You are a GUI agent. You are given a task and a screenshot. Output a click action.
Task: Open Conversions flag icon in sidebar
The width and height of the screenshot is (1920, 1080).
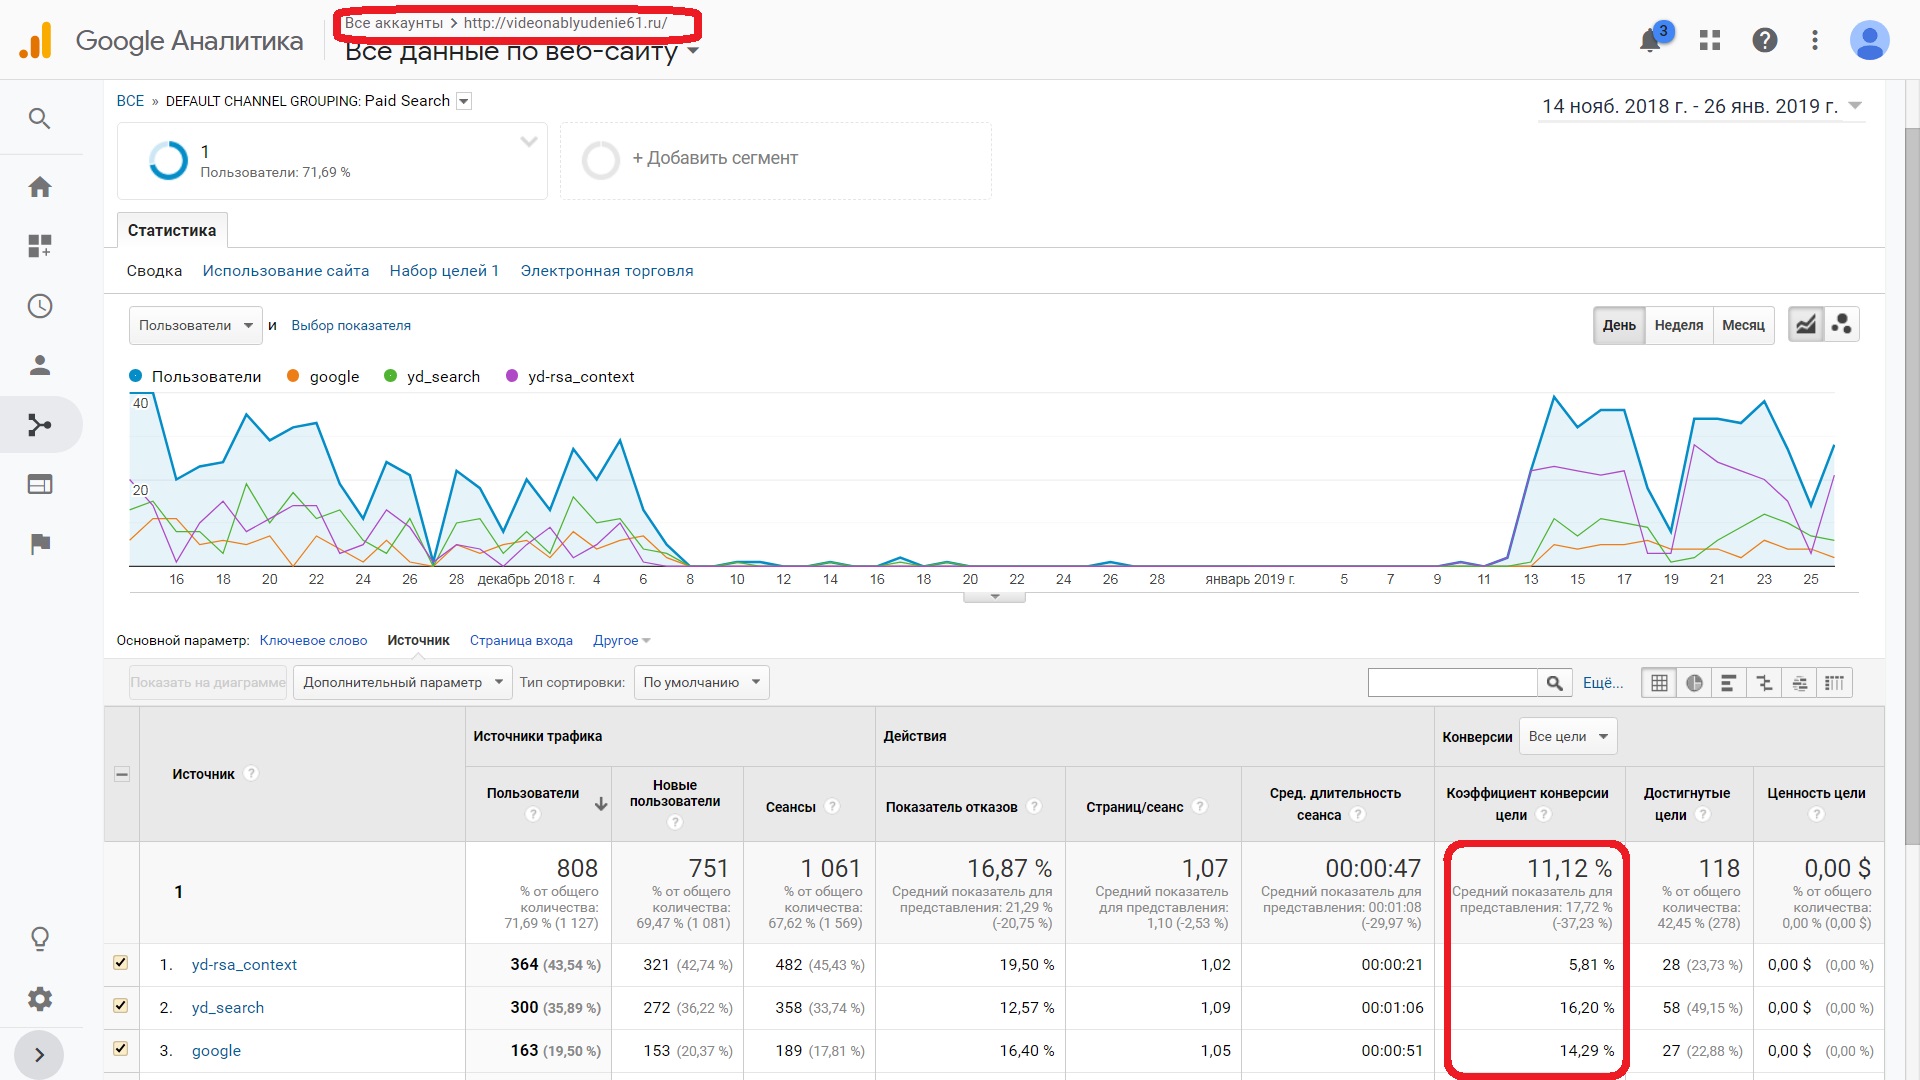(40, 544)
